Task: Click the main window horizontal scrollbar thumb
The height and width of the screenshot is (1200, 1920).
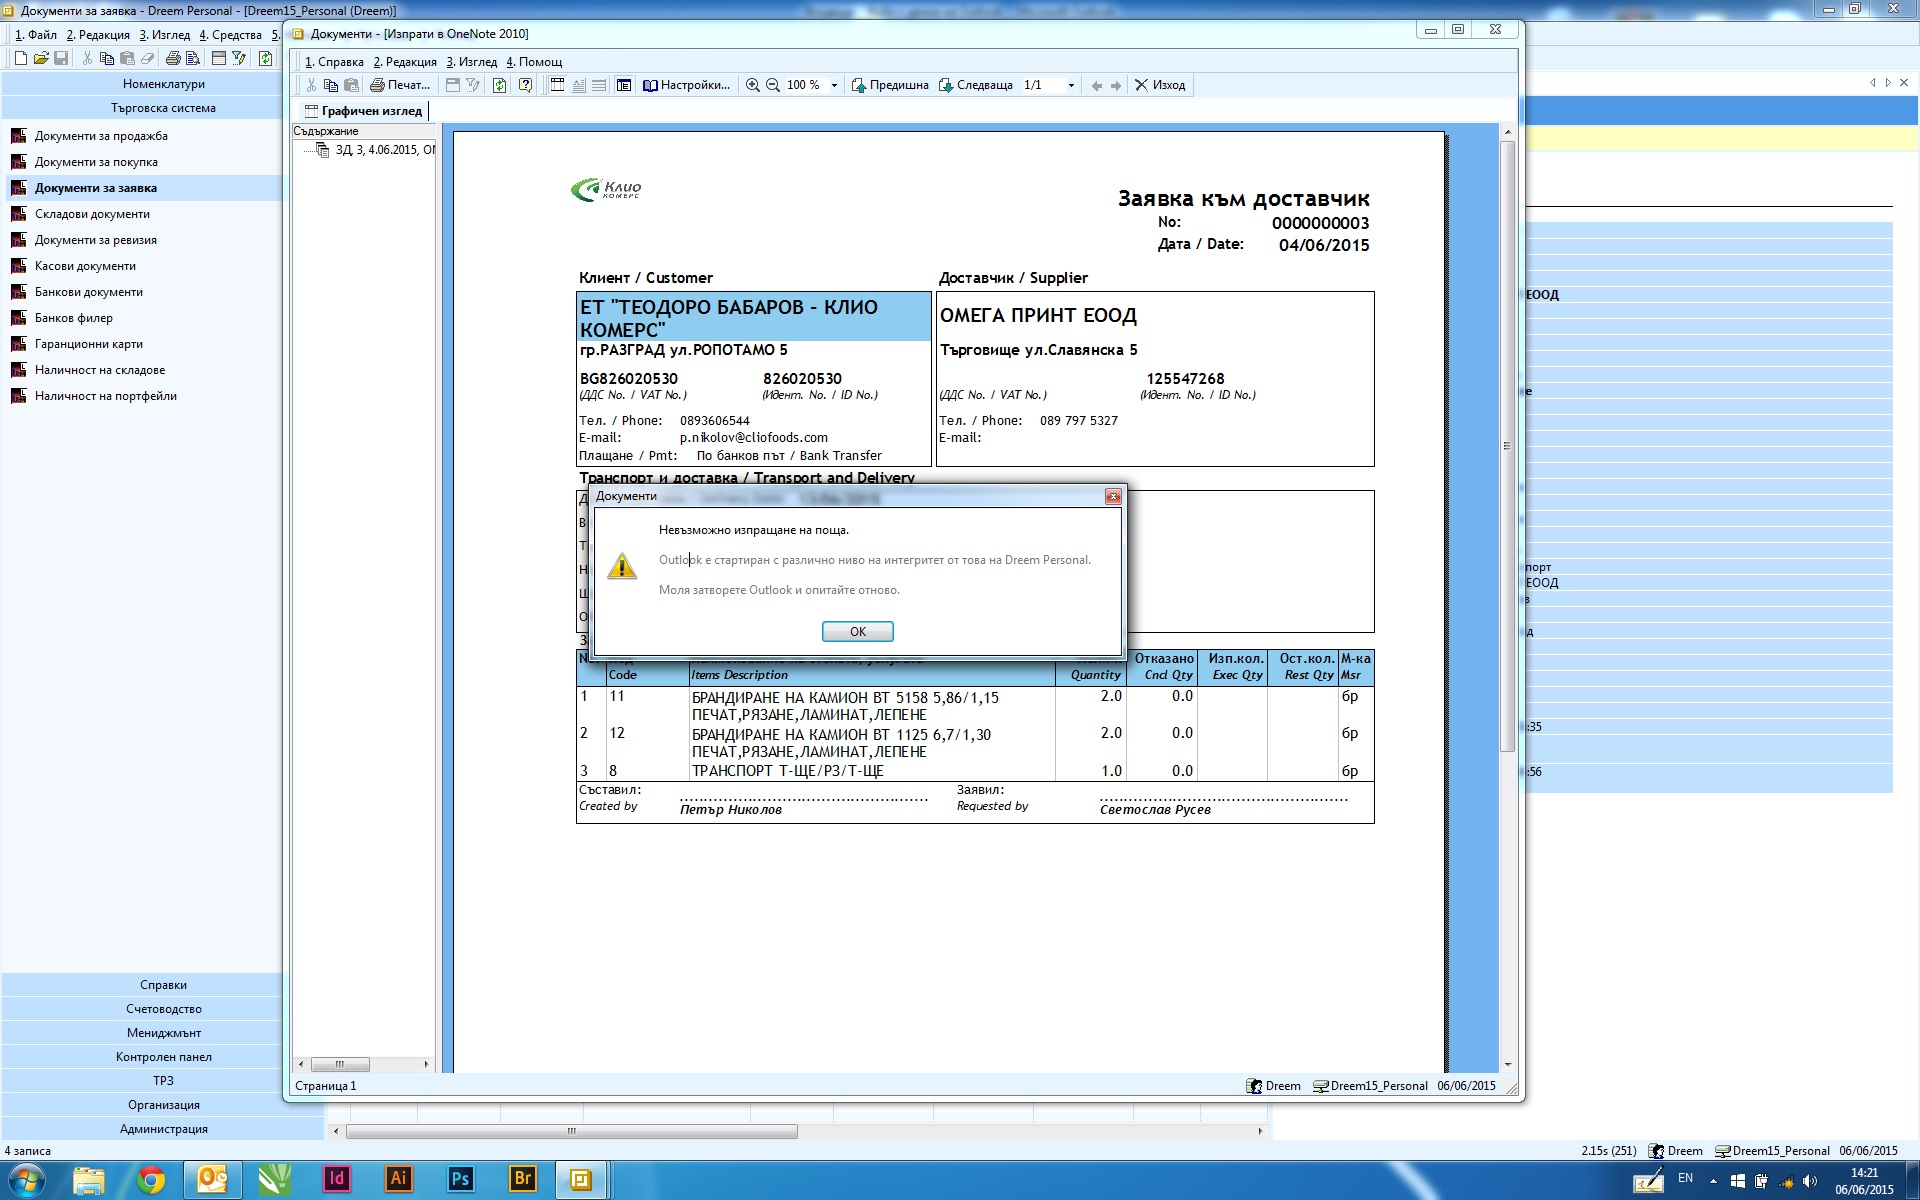Action: click(572, 1132)
